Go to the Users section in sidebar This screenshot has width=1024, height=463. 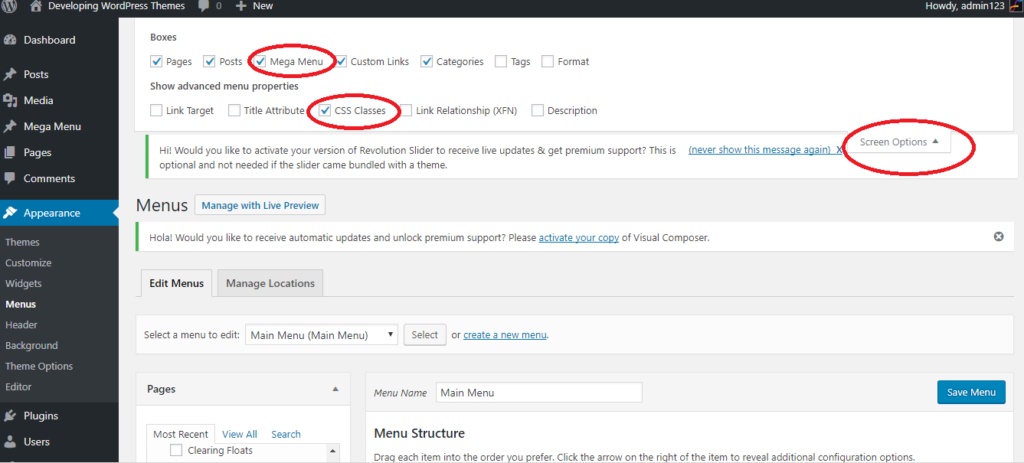(36, 441)
